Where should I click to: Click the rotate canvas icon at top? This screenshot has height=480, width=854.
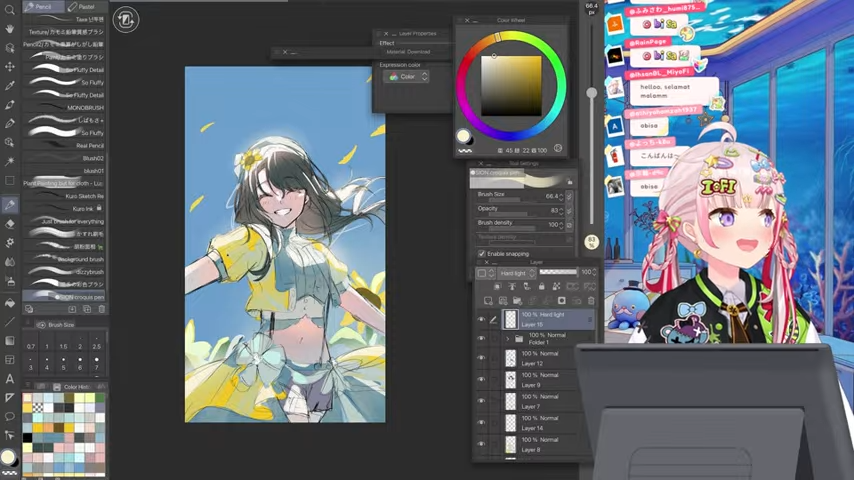pyautogui.click(x=126, y=20)
